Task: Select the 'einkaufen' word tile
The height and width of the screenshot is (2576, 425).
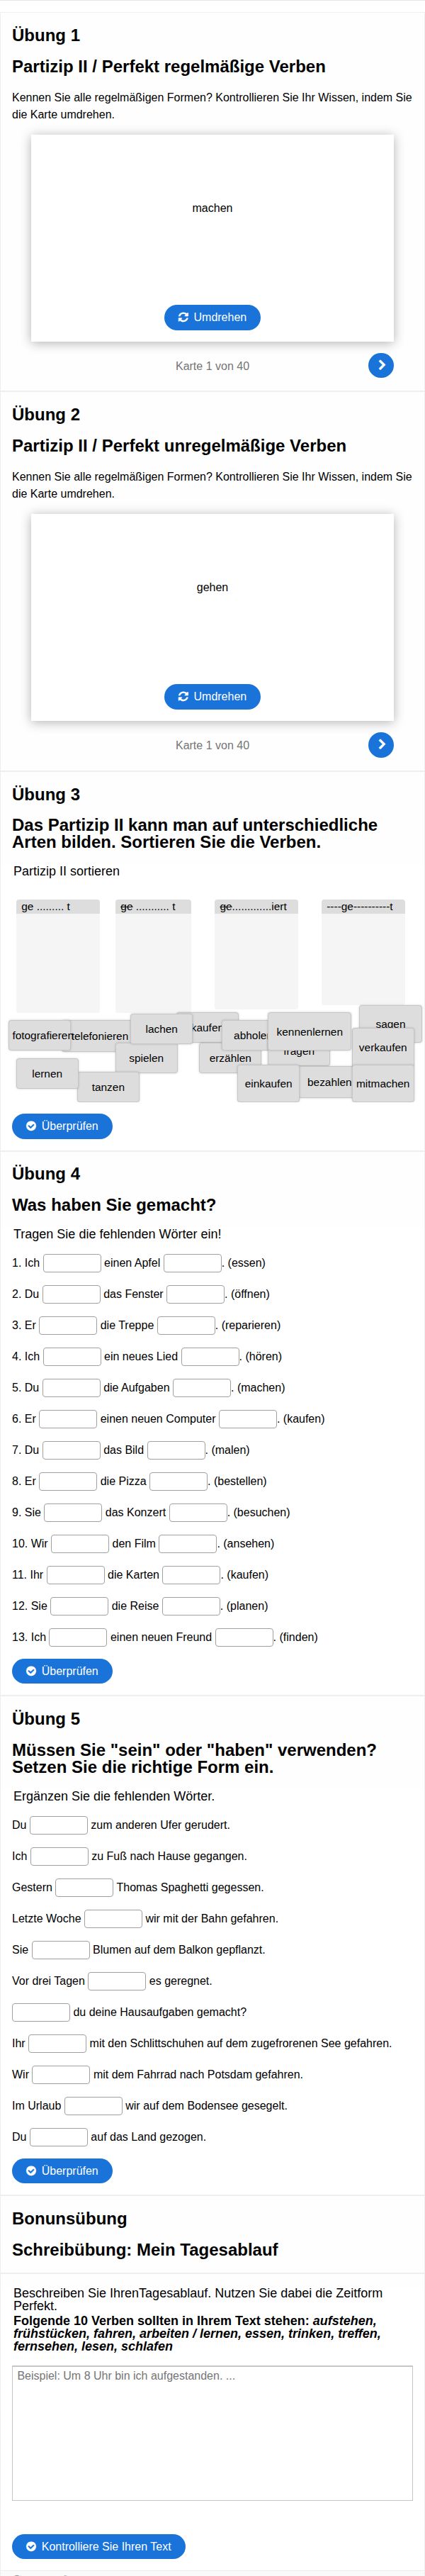Action: 268,1084
